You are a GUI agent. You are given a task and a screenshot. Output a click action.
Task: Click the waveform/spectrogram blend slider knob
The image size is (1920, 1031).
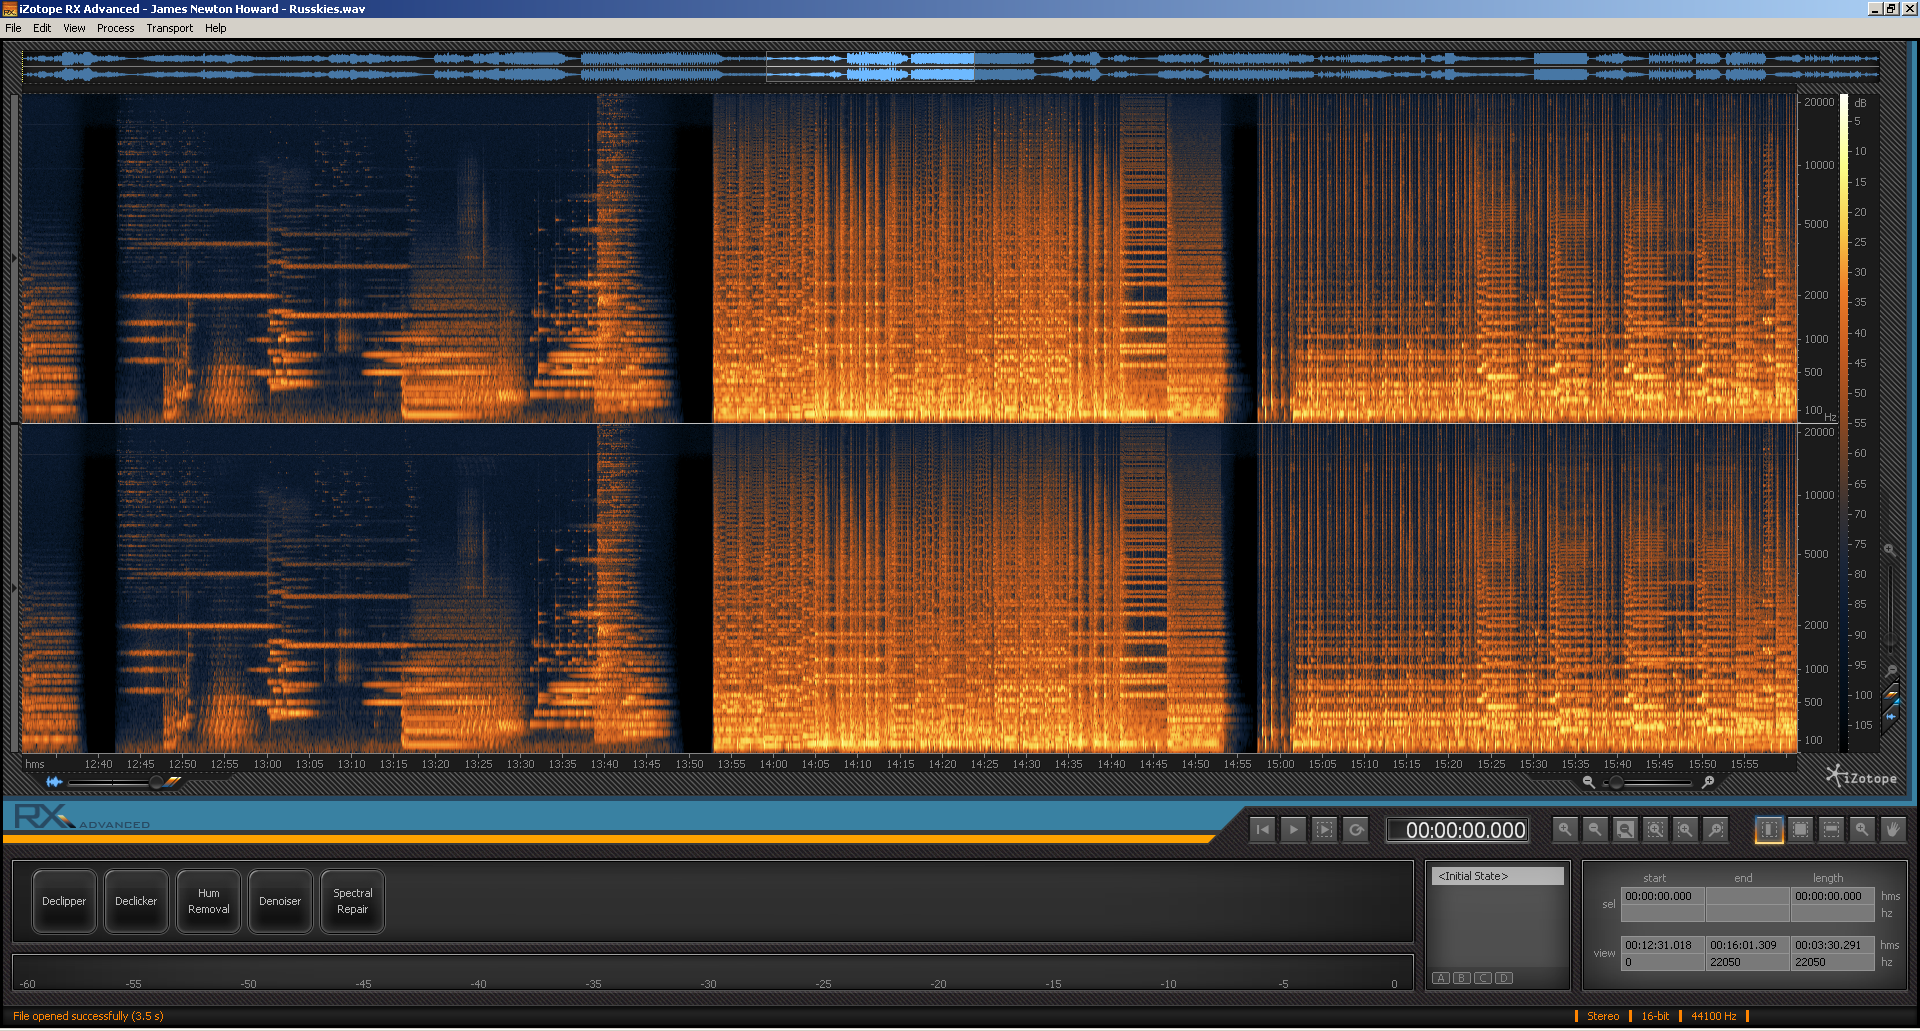(156, 782)
